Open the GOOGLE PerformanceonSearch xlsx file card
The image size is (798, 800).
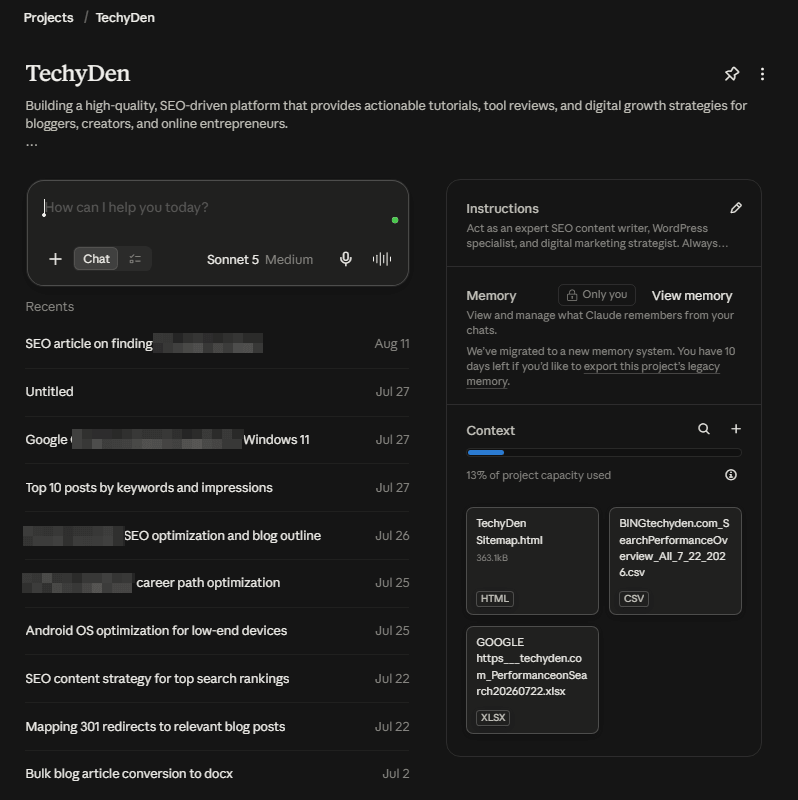[x=532, y=680]
